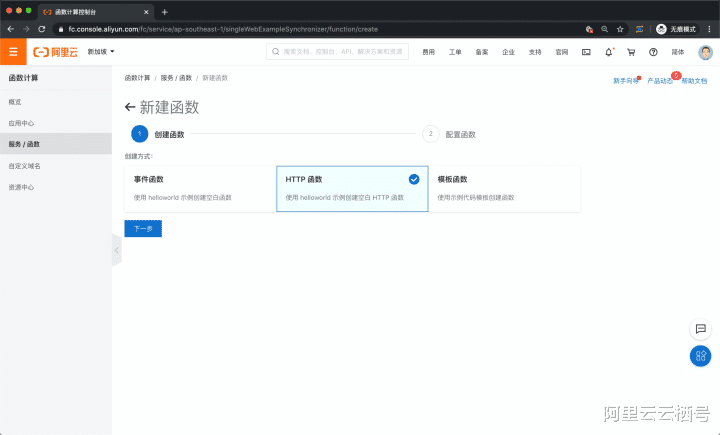Select the 模板函数 creation option

pyautogui.click(x=504, y=189)
